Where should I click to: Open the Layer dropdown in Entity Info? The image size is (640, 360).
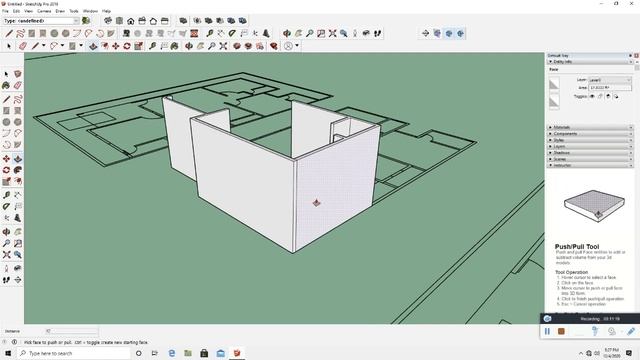(610, 80)
